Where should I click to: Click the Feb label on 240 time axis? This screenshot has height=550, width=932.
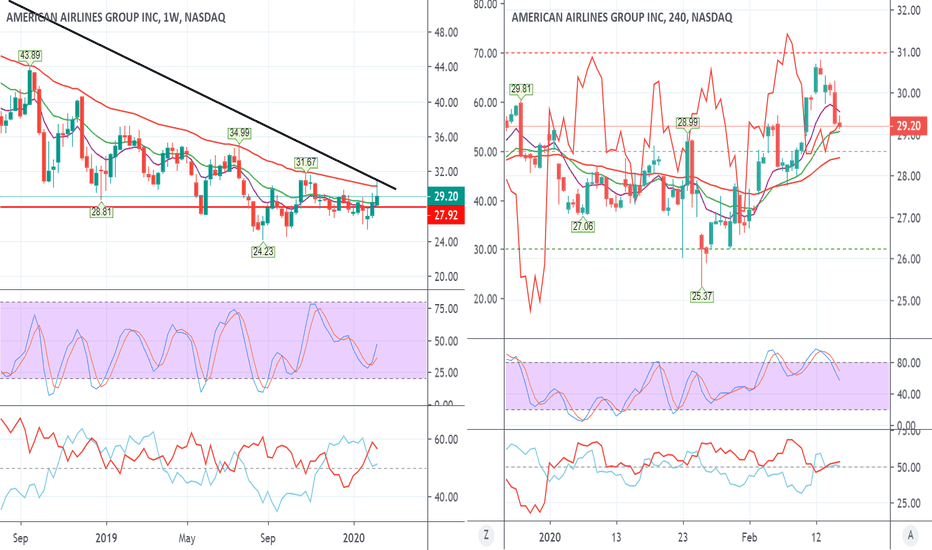pyautogui.click(x=750, y=538)
